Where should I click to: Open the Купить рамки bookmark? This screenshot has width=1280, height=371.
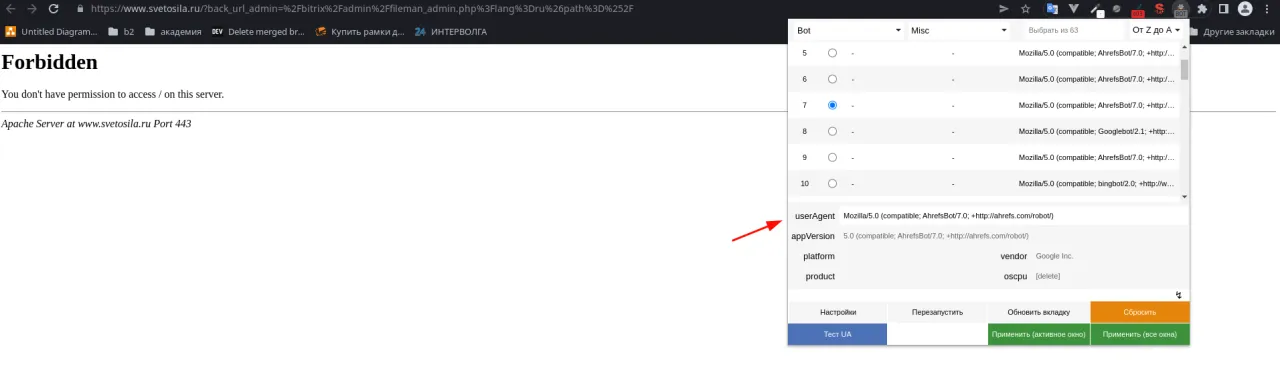click(361, 31)
